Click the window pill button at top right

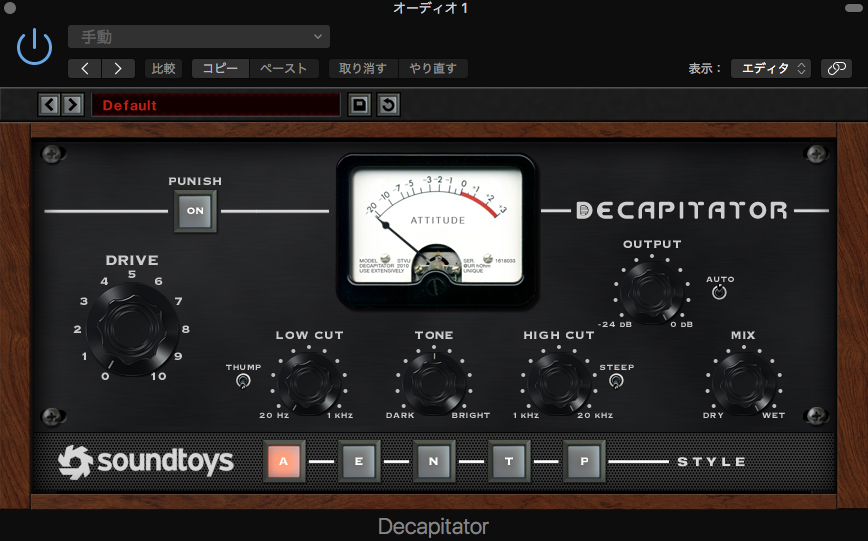[853, 8]
